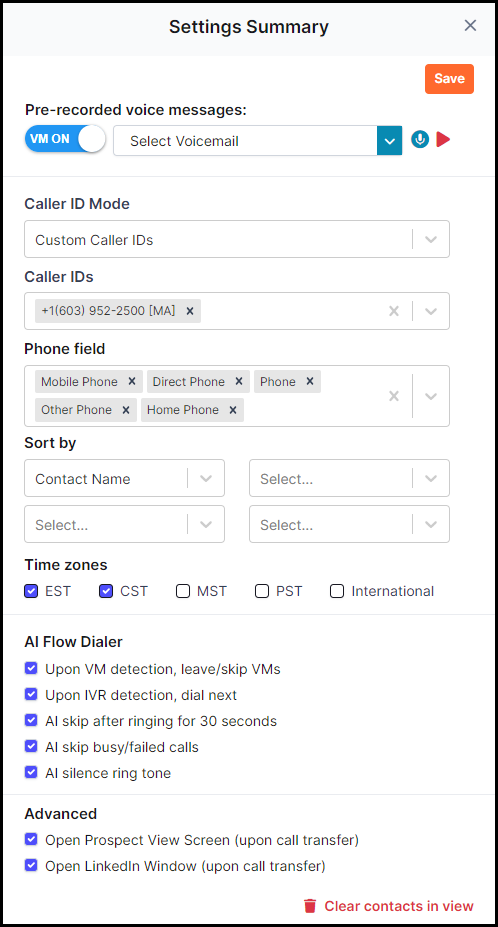Play the selected voicemail with red play icon
The height and width of the screenshot is (927, 498).
tap(444, 140)
